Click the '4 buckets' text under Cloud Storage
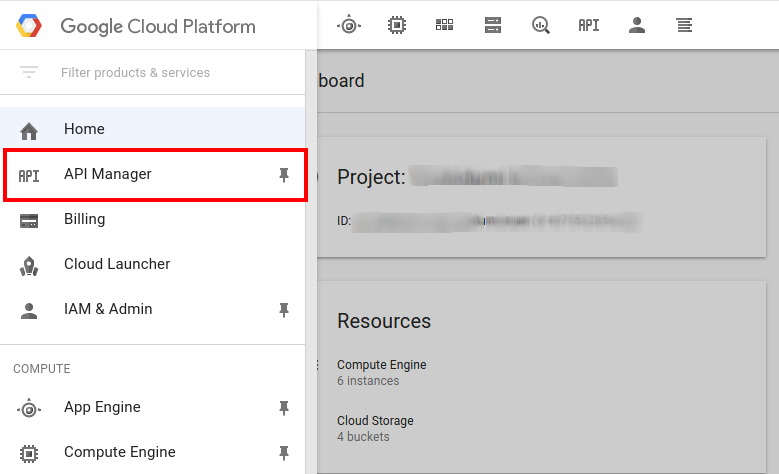 click(x=363, y=437)
